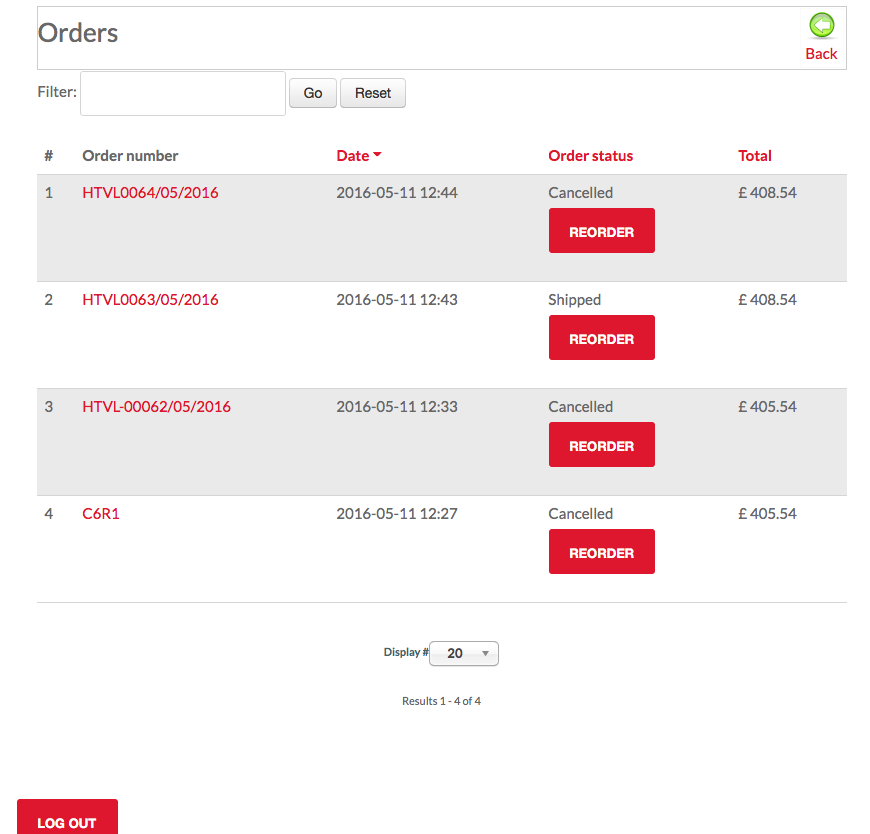Click the date 2016-05-11 12:43
This screenshot has width=870, height=834.
[397, 300]
